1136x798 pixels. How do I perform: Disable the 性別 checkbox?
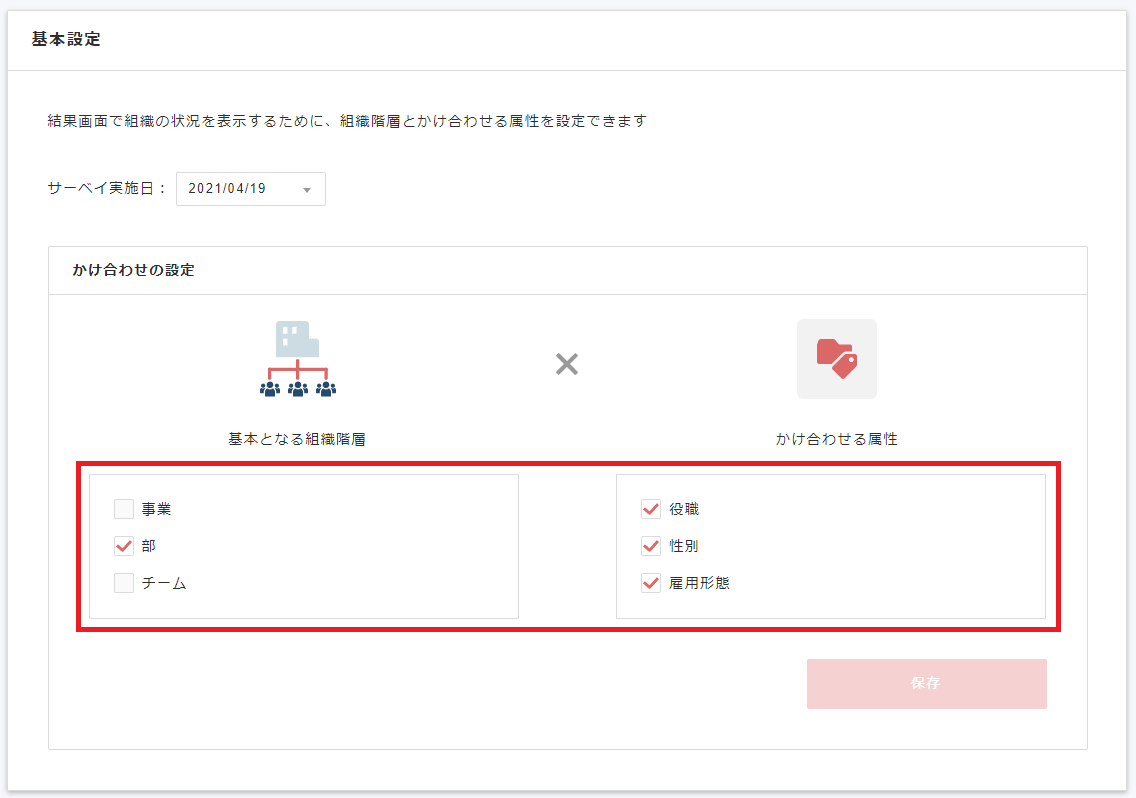point(651,546)
